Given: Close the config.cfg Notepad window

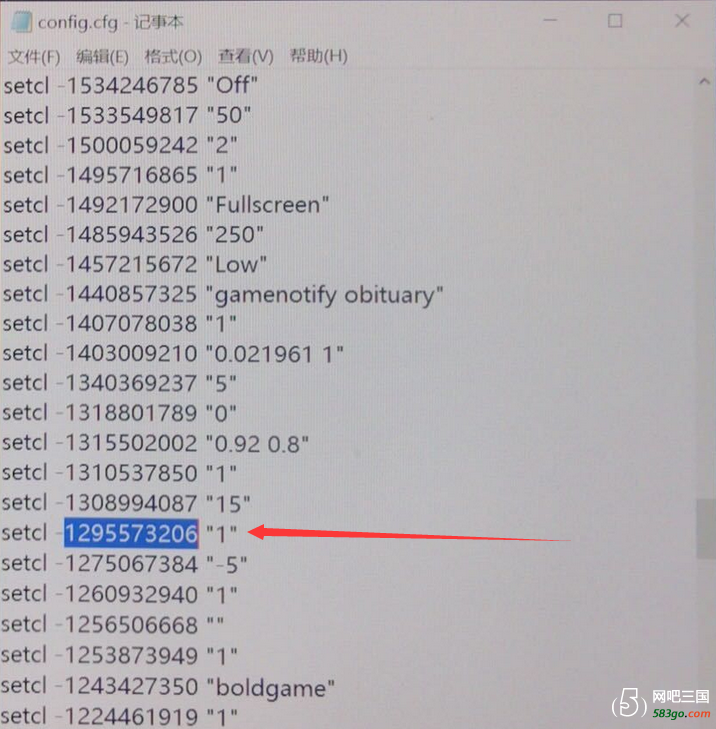Looking at the screenshot, I should (x=682, y=20).
